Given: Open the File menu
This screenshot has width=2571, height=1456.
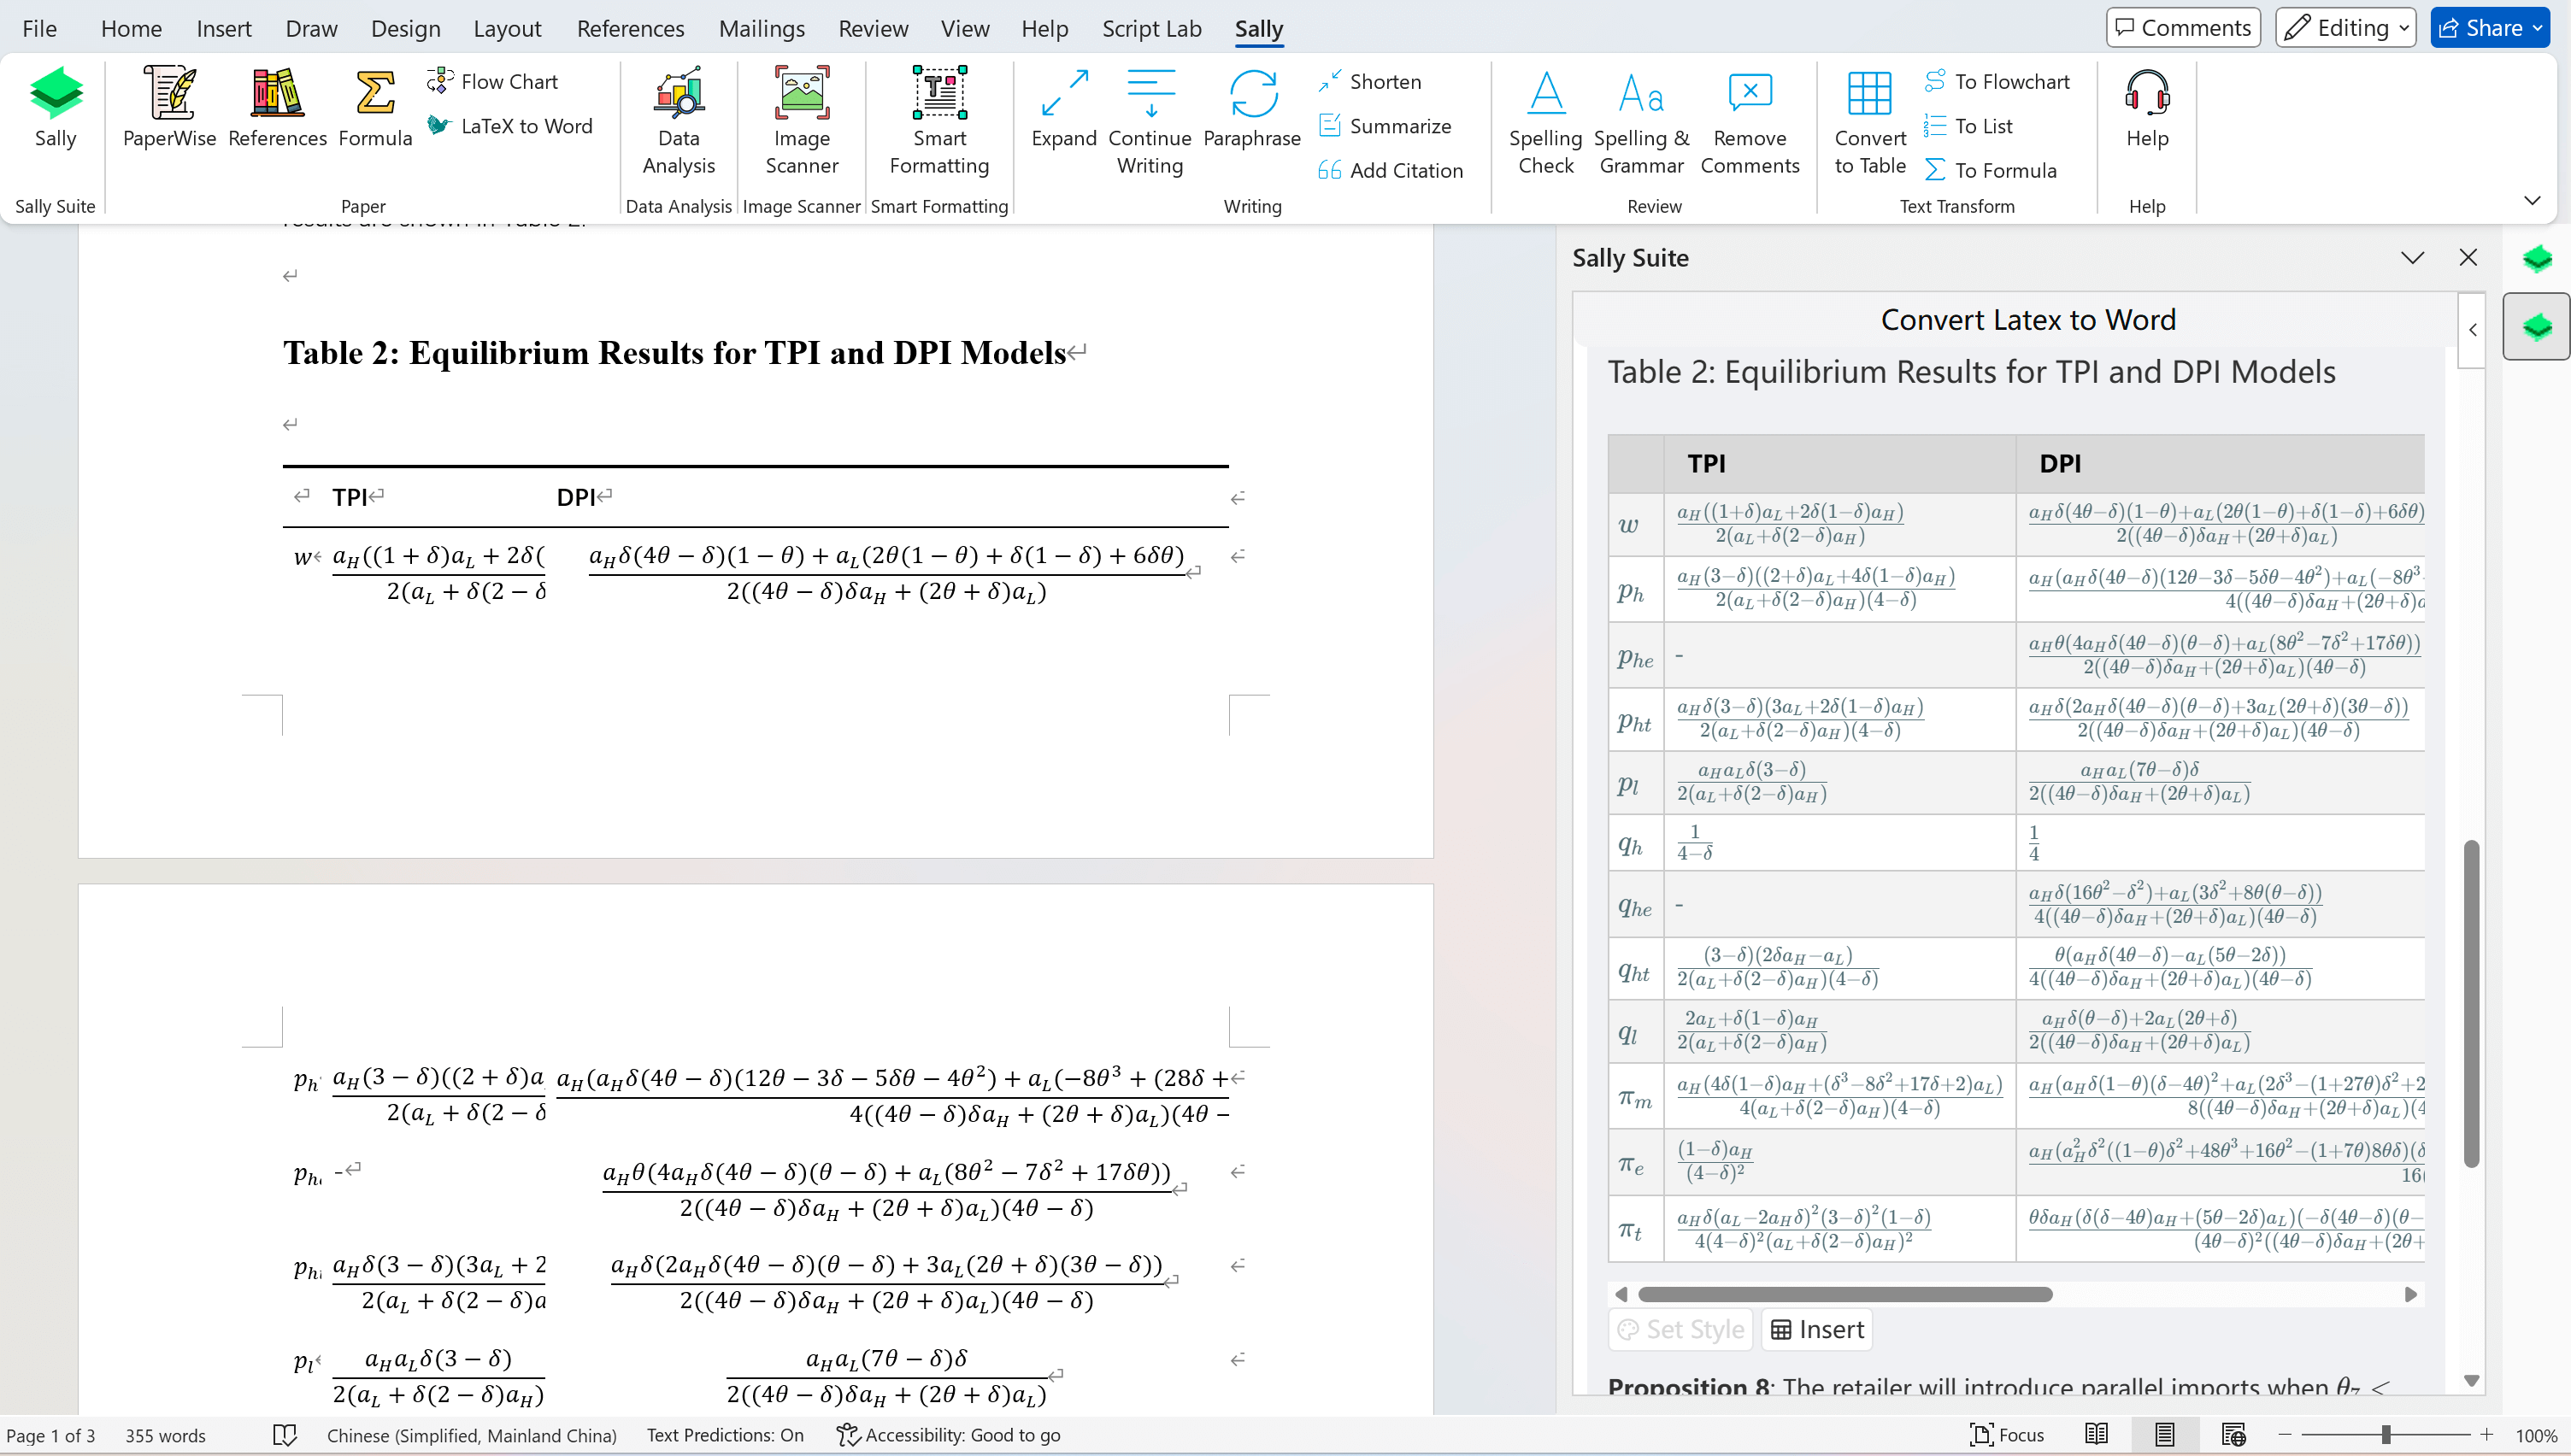Looking at the screenshot, I should pos(40,28).
